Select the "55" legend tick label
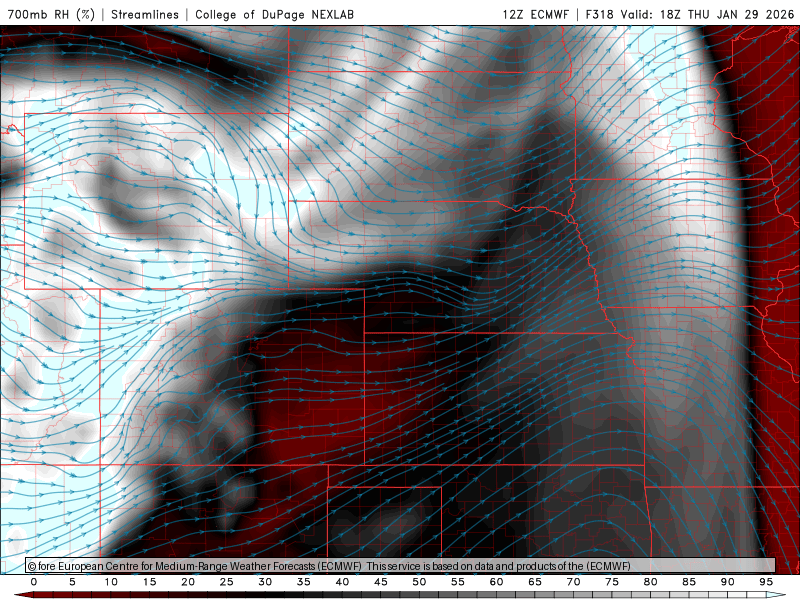The width and height of the screenshot is (800, 600). click(x=458, y=582)
